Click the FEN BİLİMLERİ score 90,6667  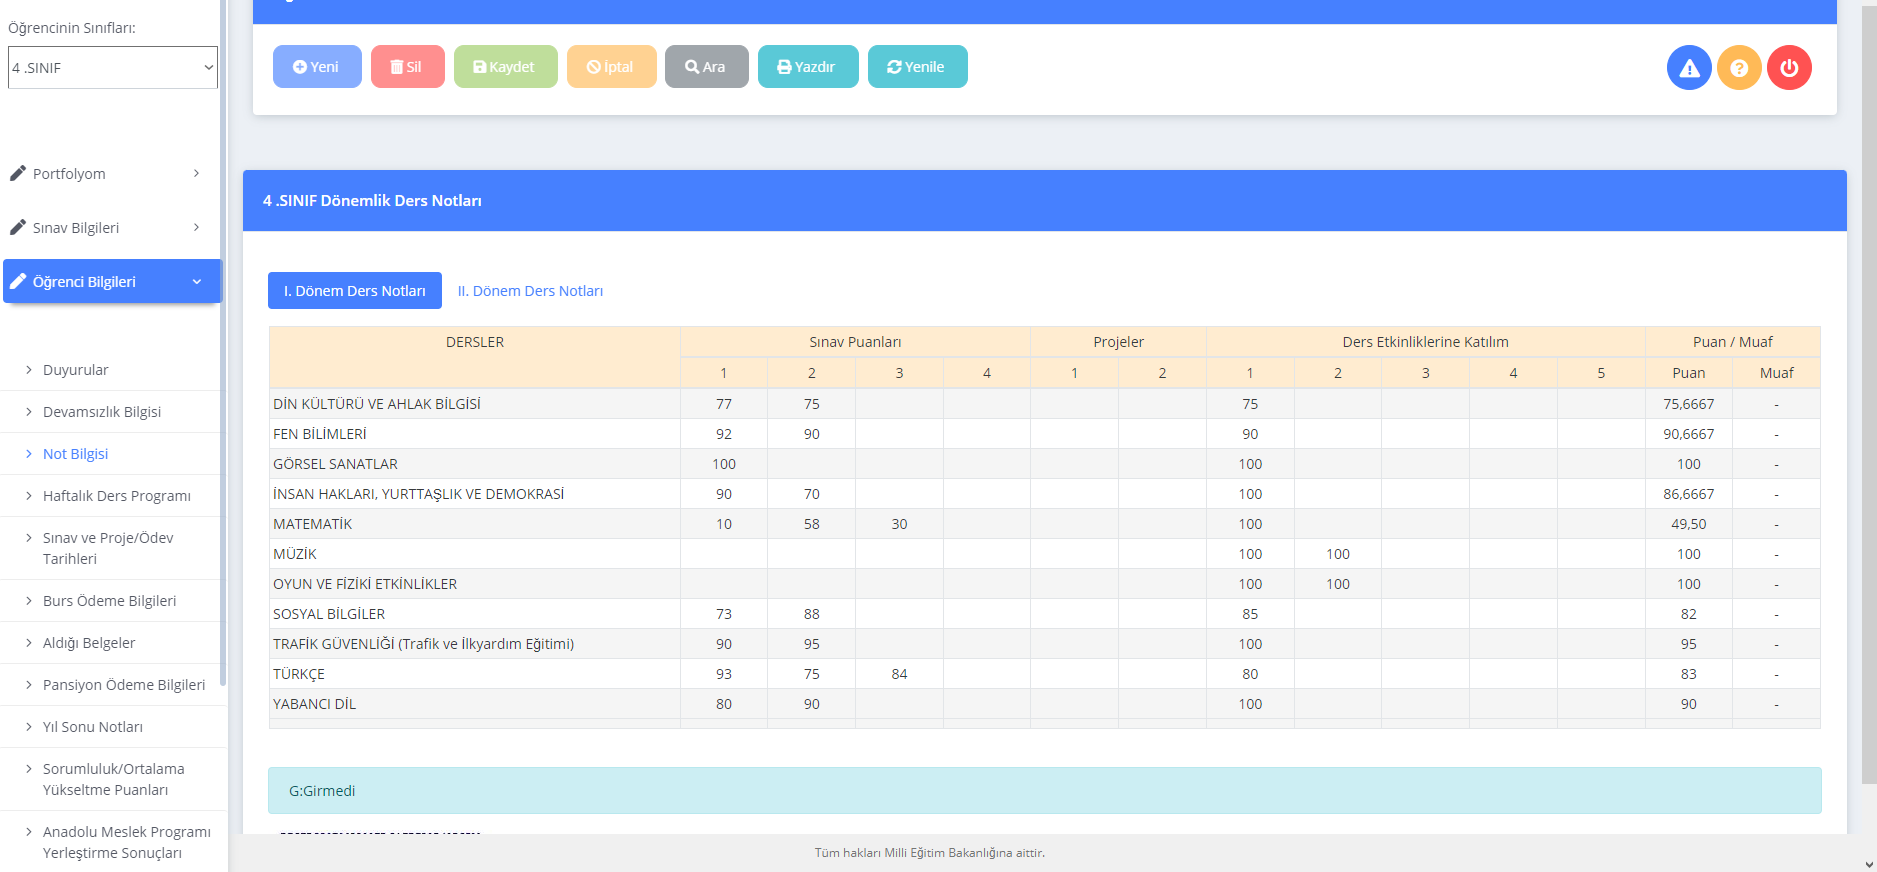1688,434
